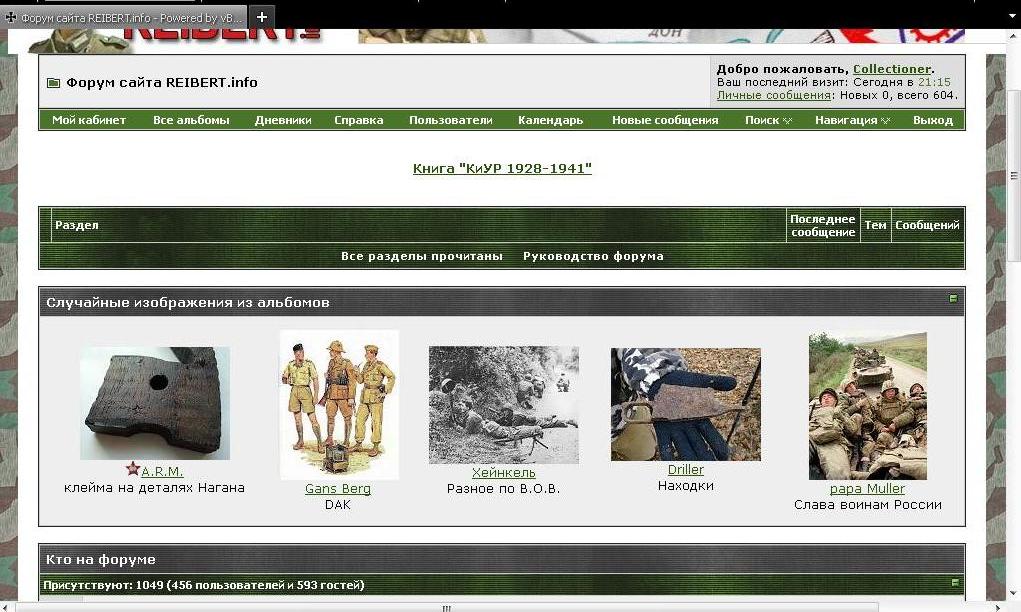Open the Справка help page
1021x612 pixels.
[359, 120]
